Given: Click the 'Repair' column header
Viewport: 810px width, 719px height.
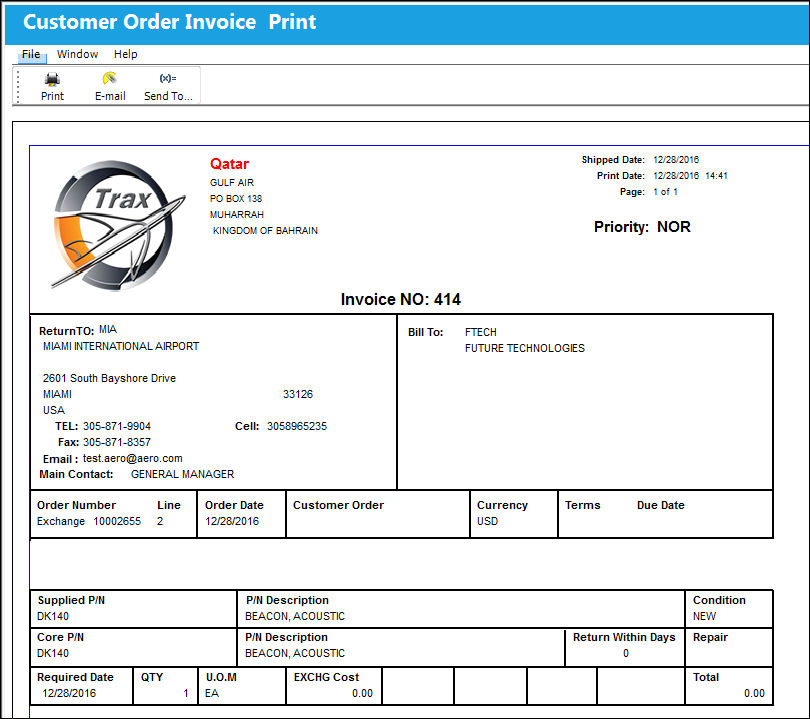Looking at the screenshot, I should (710, 637).
